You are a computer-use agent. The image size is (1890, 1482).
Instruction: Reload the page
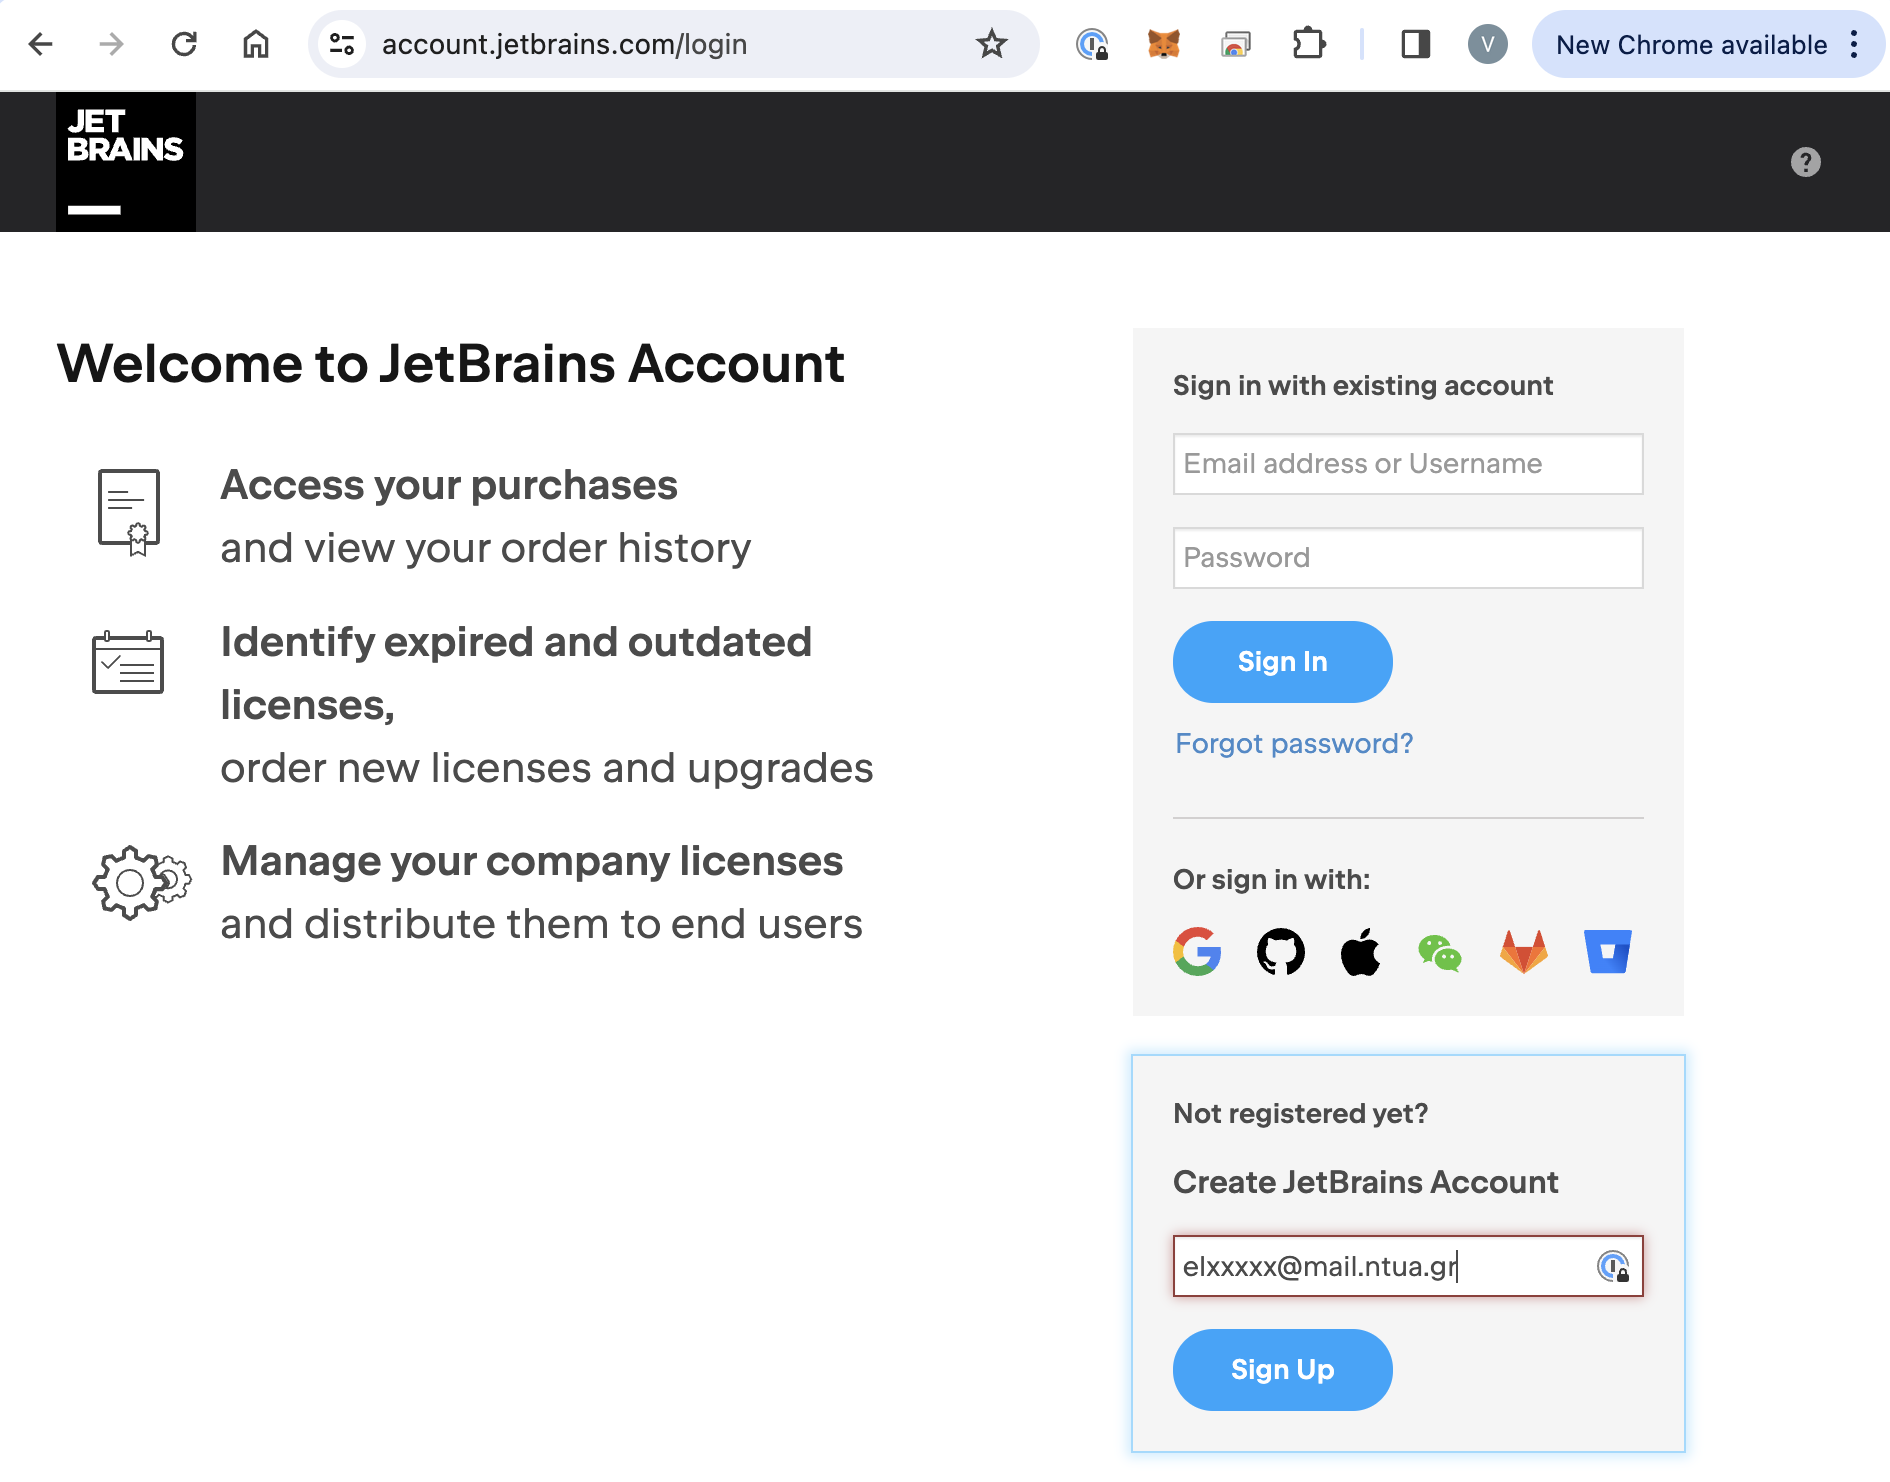tap(184, 44)
